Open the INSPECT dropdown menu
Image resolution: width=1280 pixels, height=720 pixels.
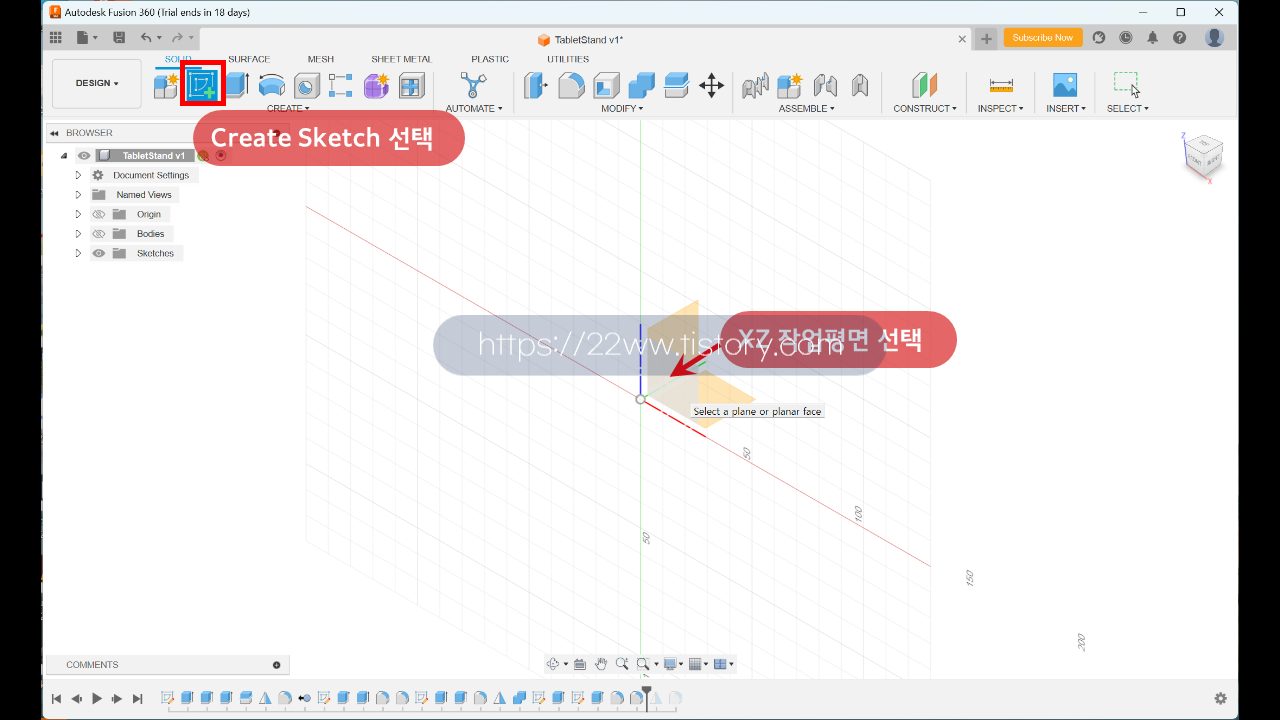tap(1000, 108)
